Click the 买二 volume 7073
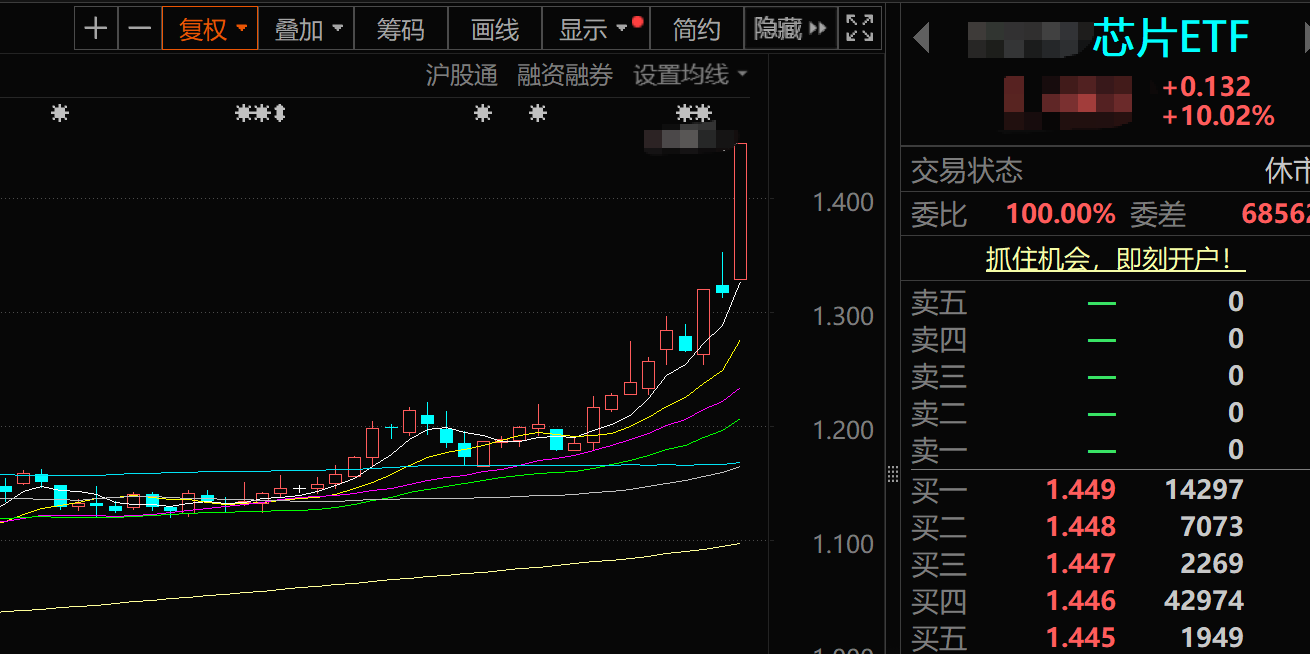The width and height of the screenshot is (1310, 654). coord(1212,527)
